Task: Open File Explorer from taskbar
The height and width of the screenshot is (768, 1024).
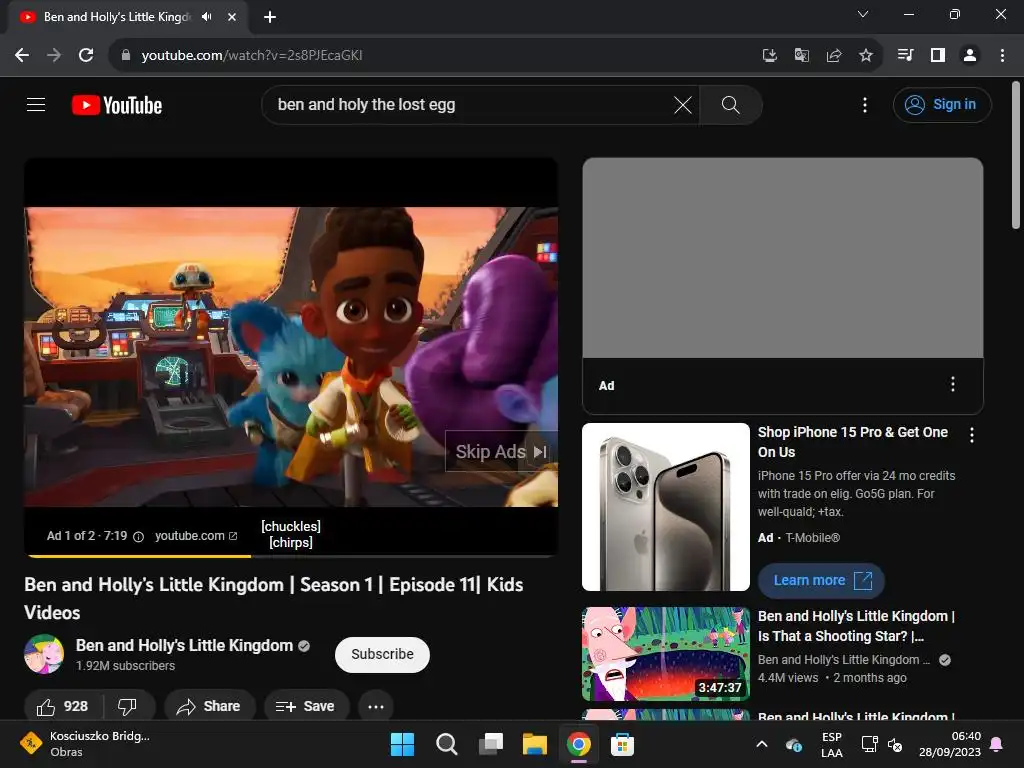Action: tap(534, 744)
